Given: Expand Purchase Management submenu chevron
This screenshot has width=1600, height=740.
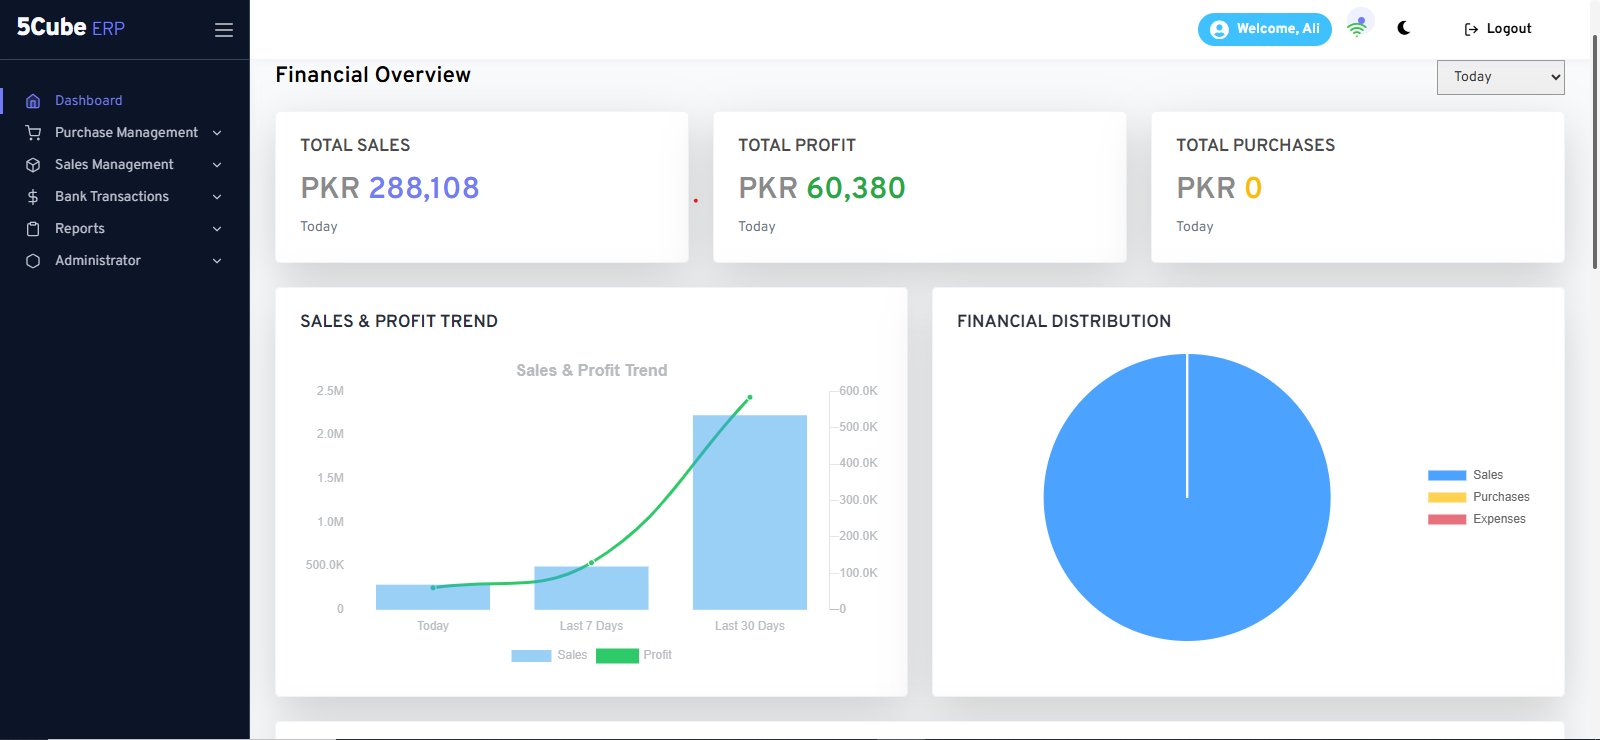Looking at the screenshot, I should 217,133.
